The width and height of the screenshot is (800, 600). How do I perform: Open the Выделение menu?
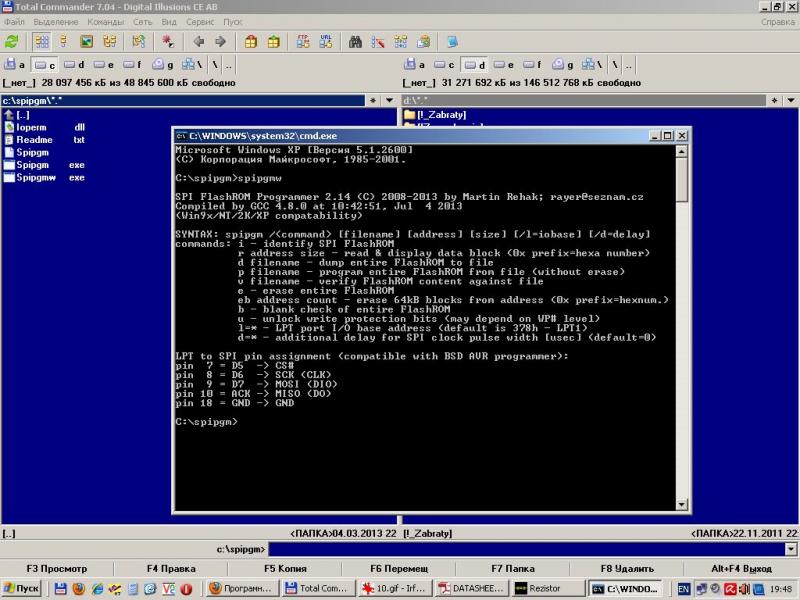coord(56,22)
